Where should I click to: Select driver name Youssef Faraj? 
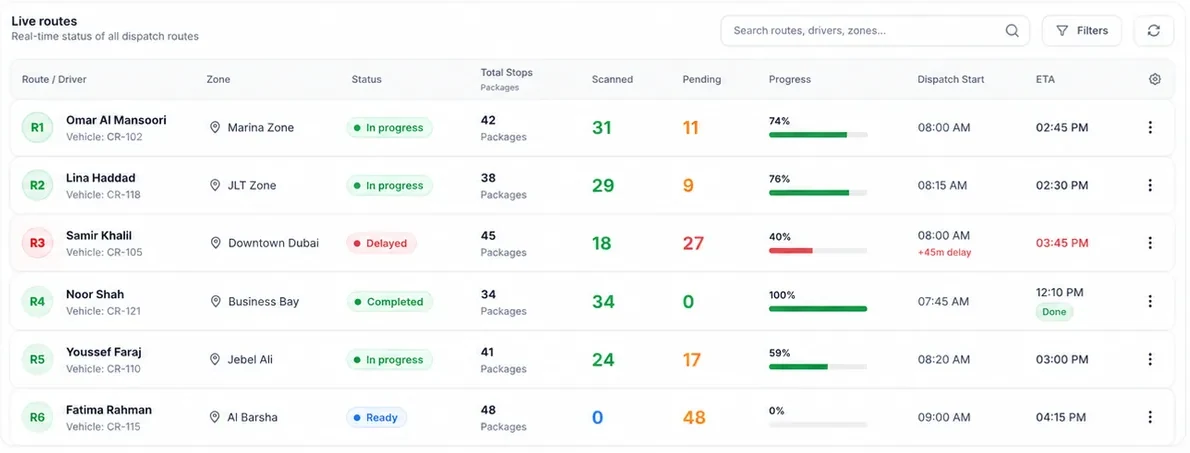pos(104,352)
